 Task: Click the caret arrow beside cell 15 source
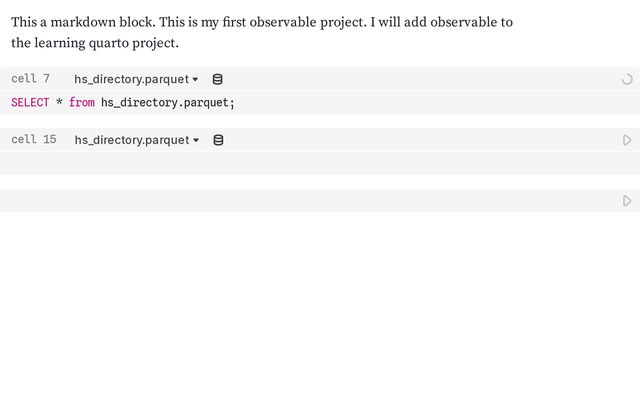195,140
